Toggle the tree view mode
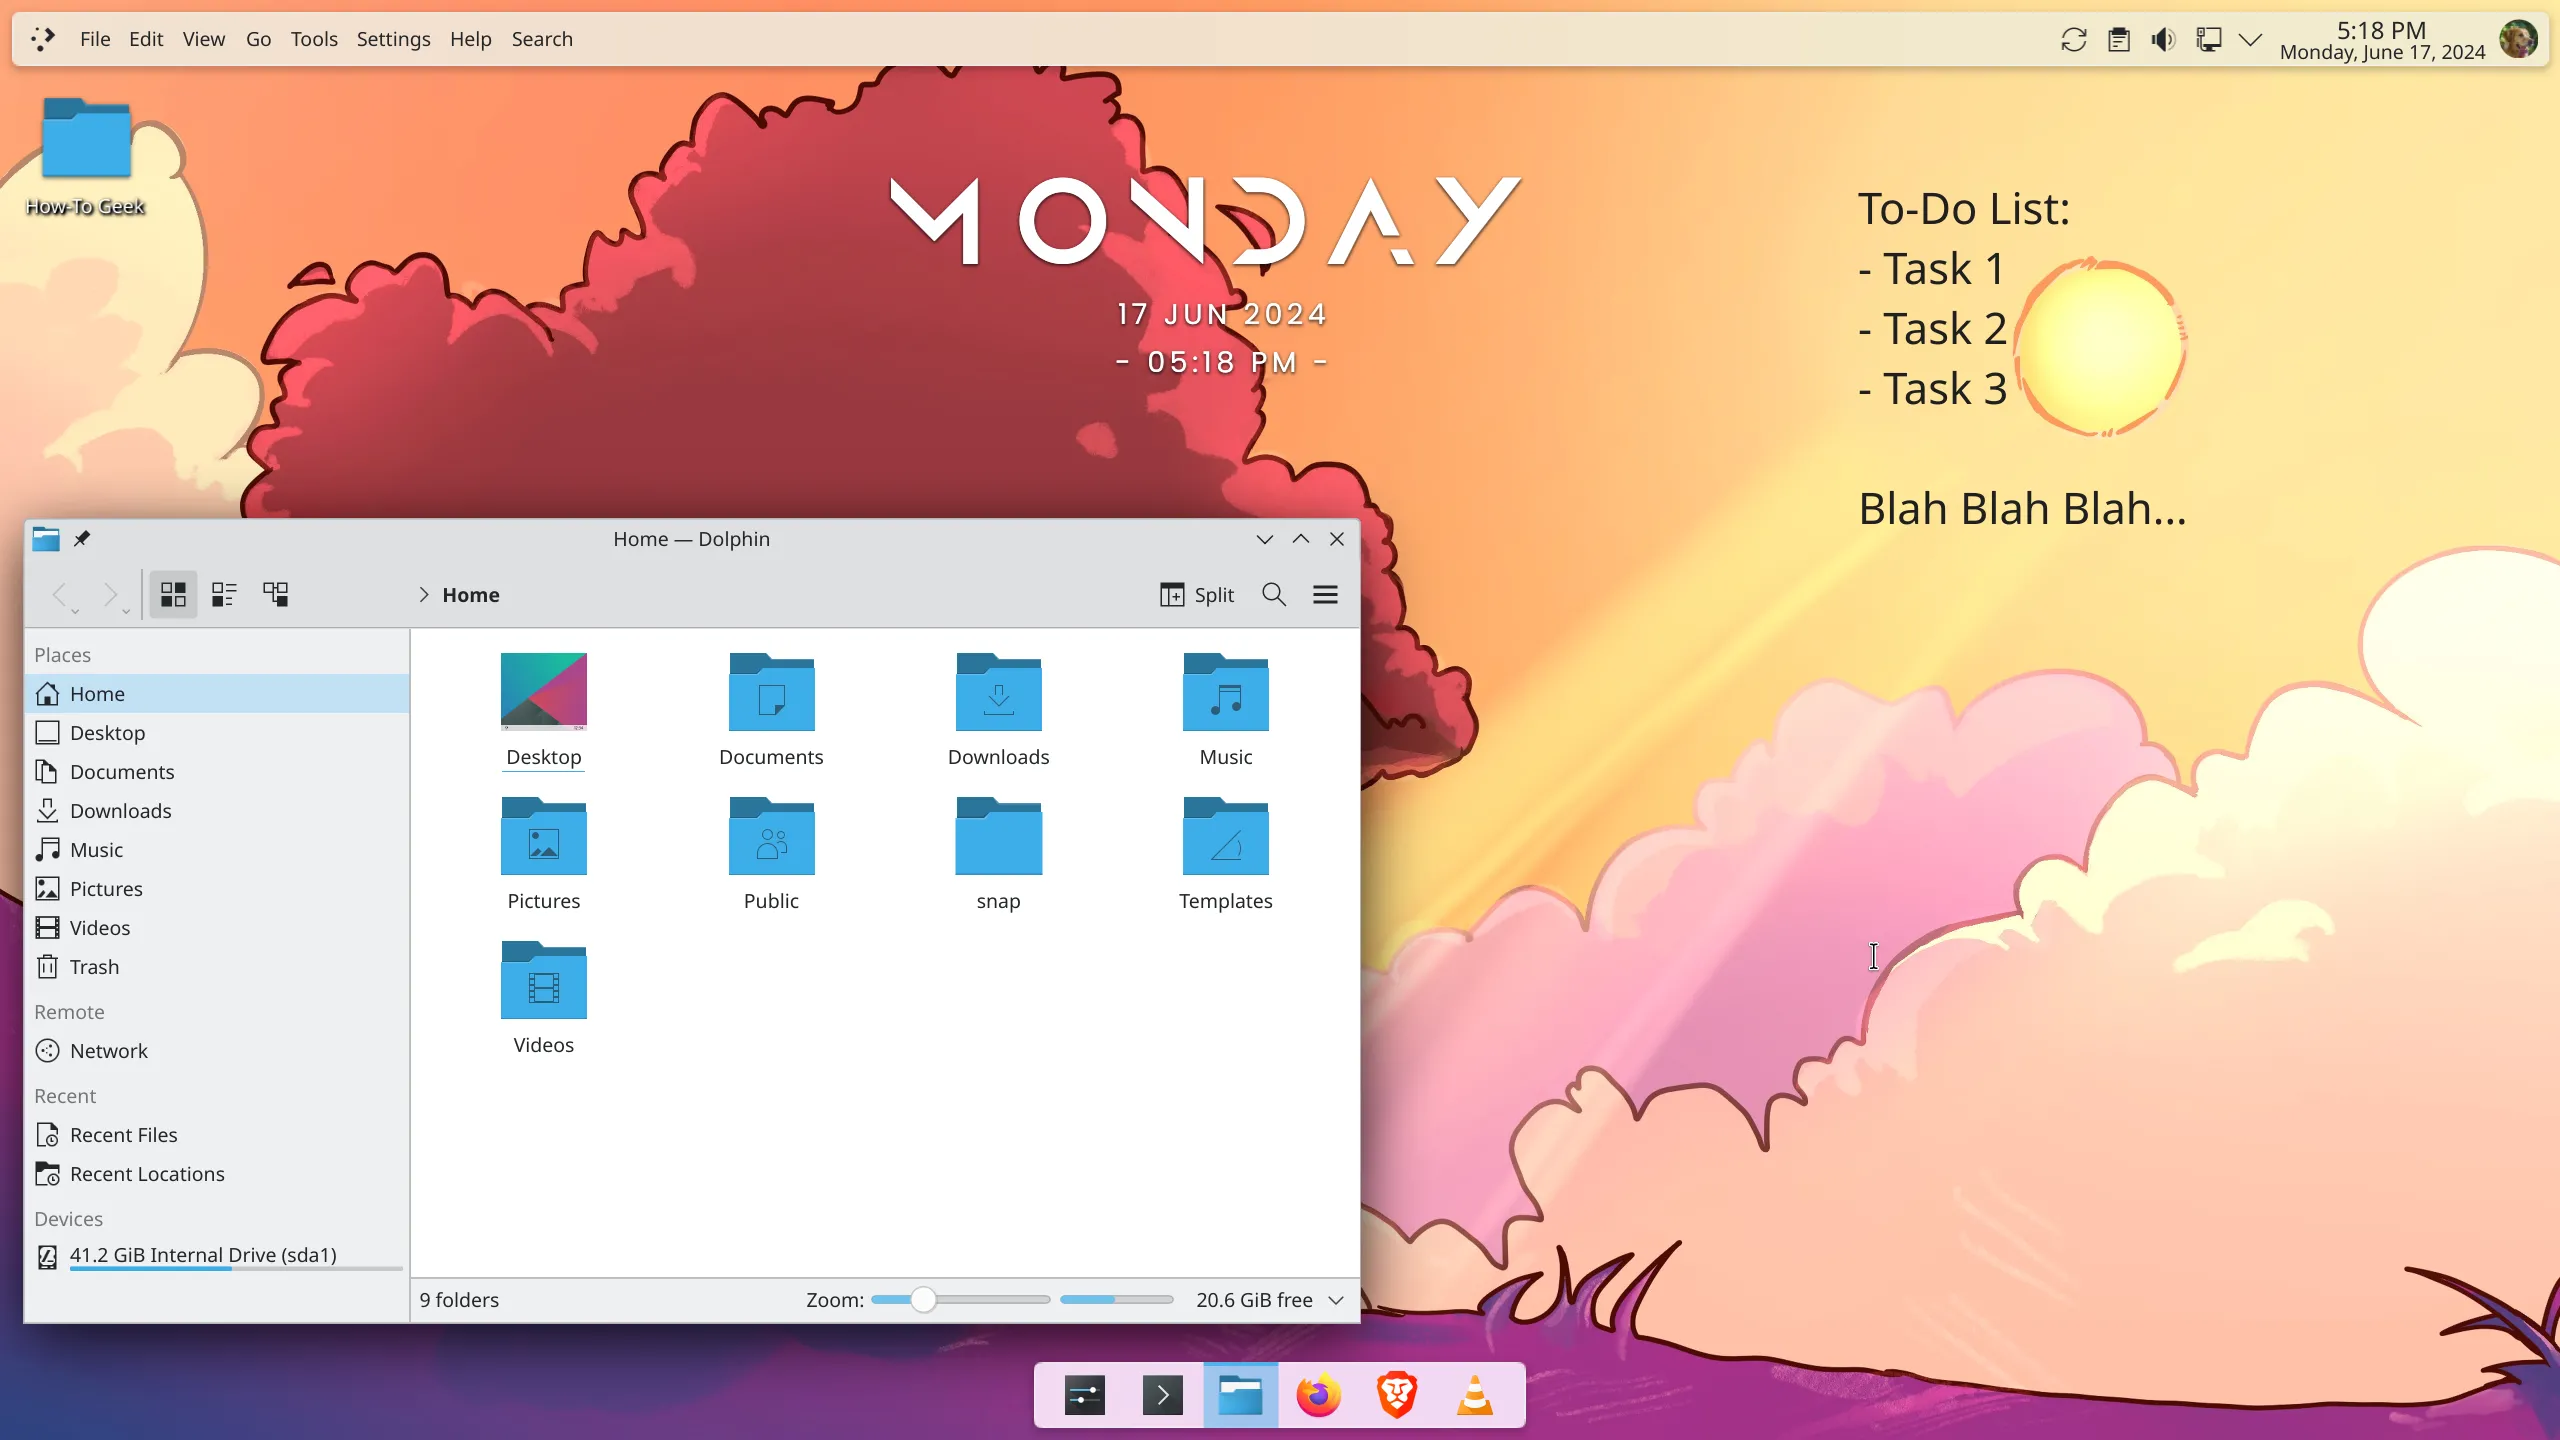 [x=276, y=593]
